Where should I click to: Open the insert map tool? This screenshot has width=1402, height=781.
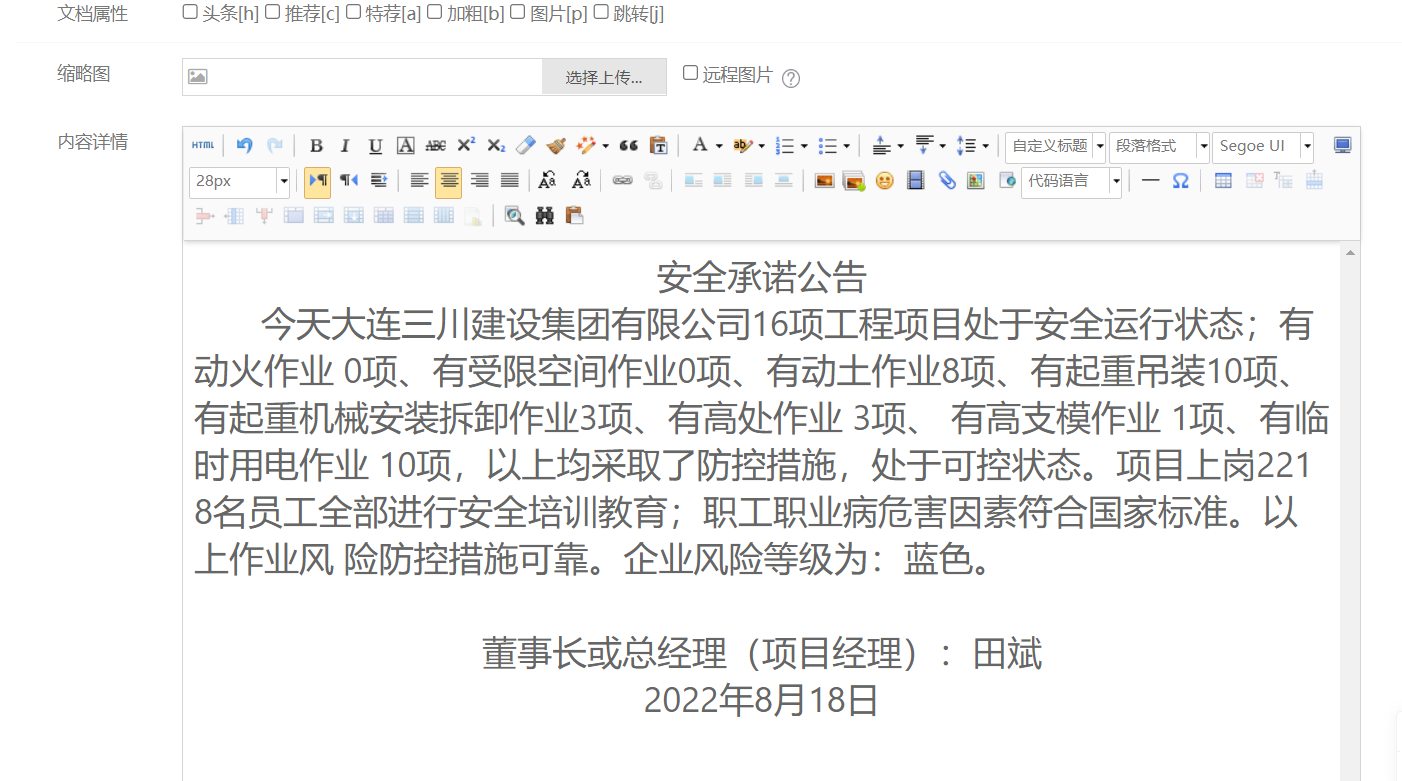976,181
